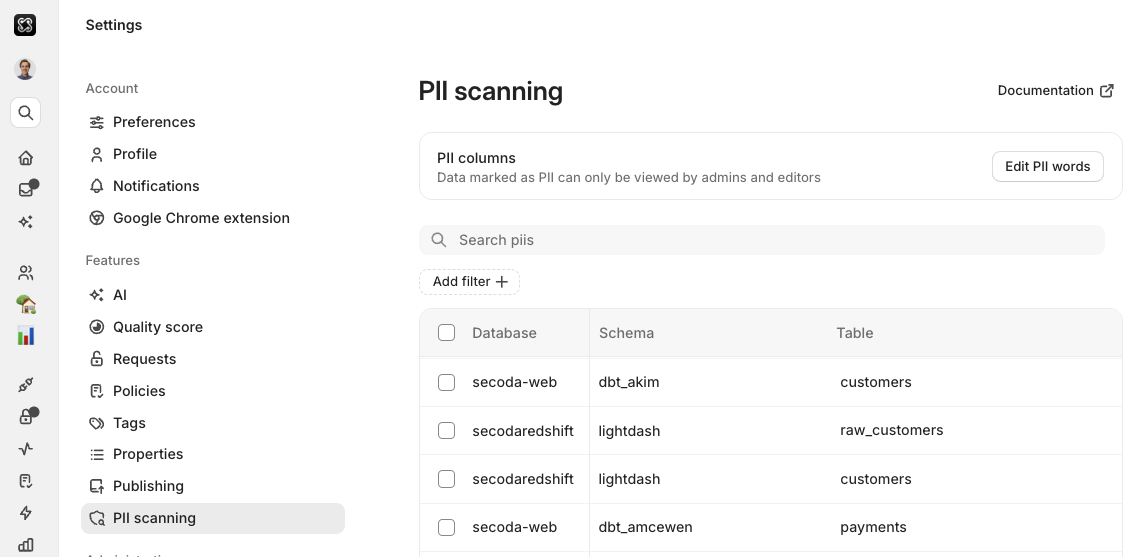Open the AI sparkle icon in rail
1147x557 pixels.
click(26, 222)
